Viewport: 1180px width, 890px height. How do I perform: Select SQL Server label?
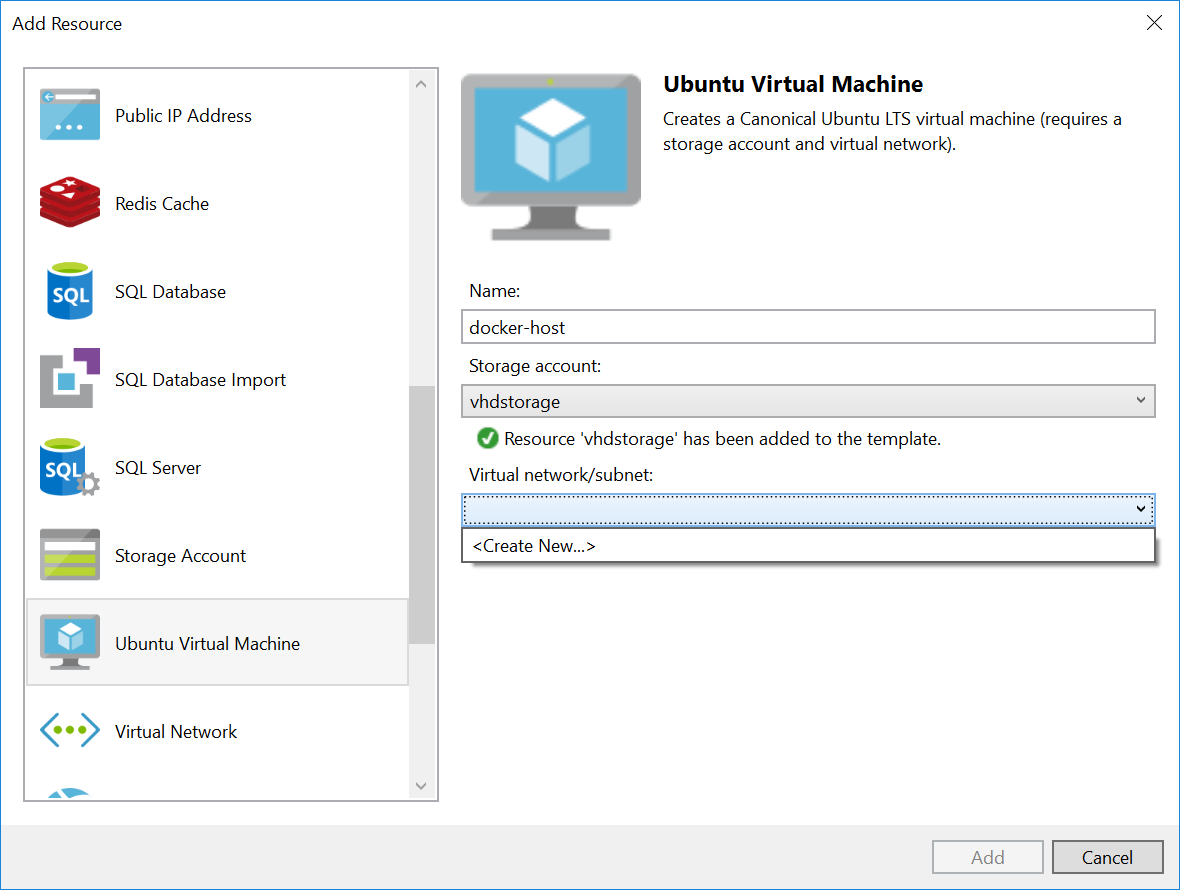click(158, 468)
